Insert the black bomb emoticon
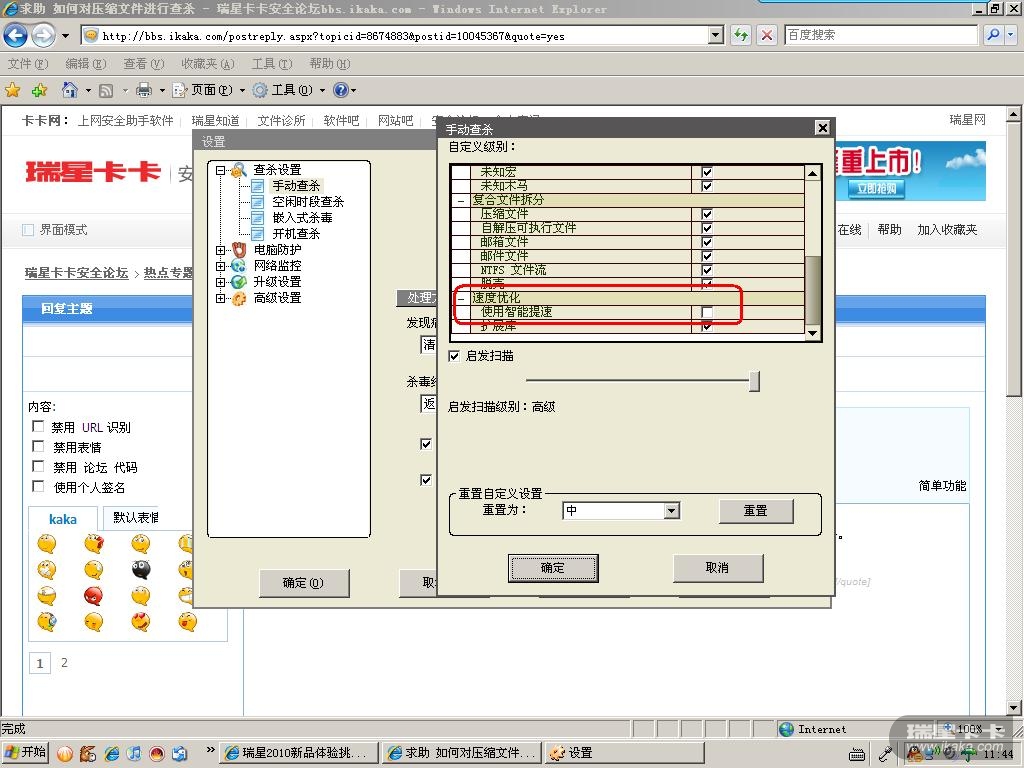1024x768 pixels. [140, 569]
